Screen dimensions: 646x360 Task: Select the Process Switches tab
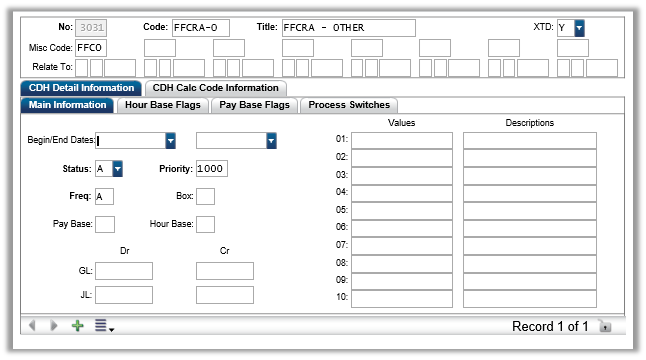pyautogui.click(x=349, y=105)
